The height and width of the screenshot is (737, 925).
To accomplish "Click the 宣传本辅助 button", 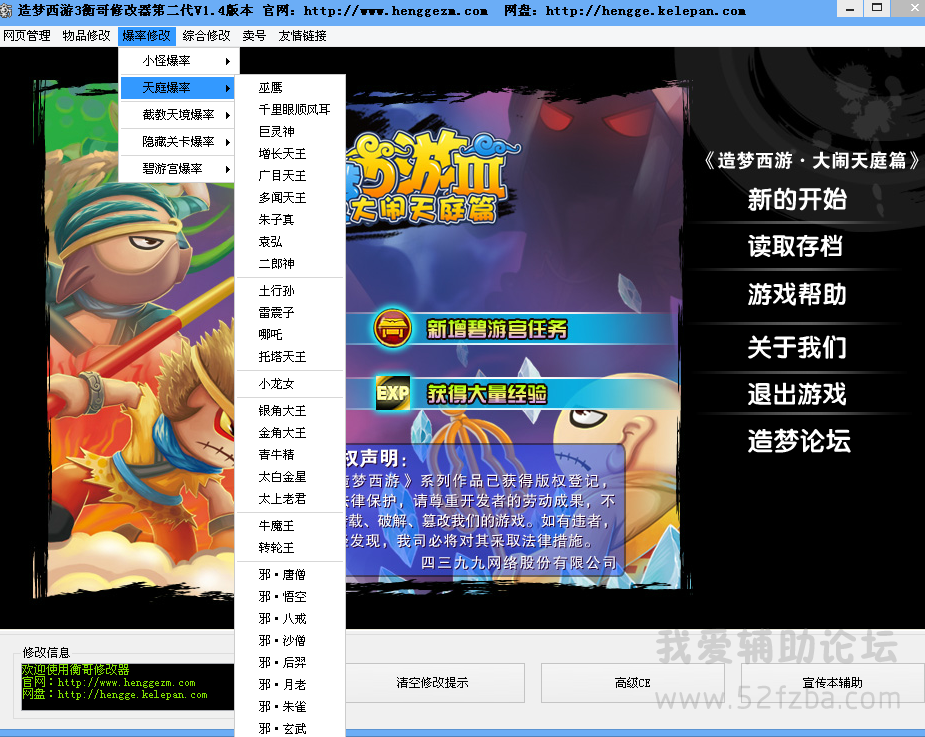I will point(832,683).
